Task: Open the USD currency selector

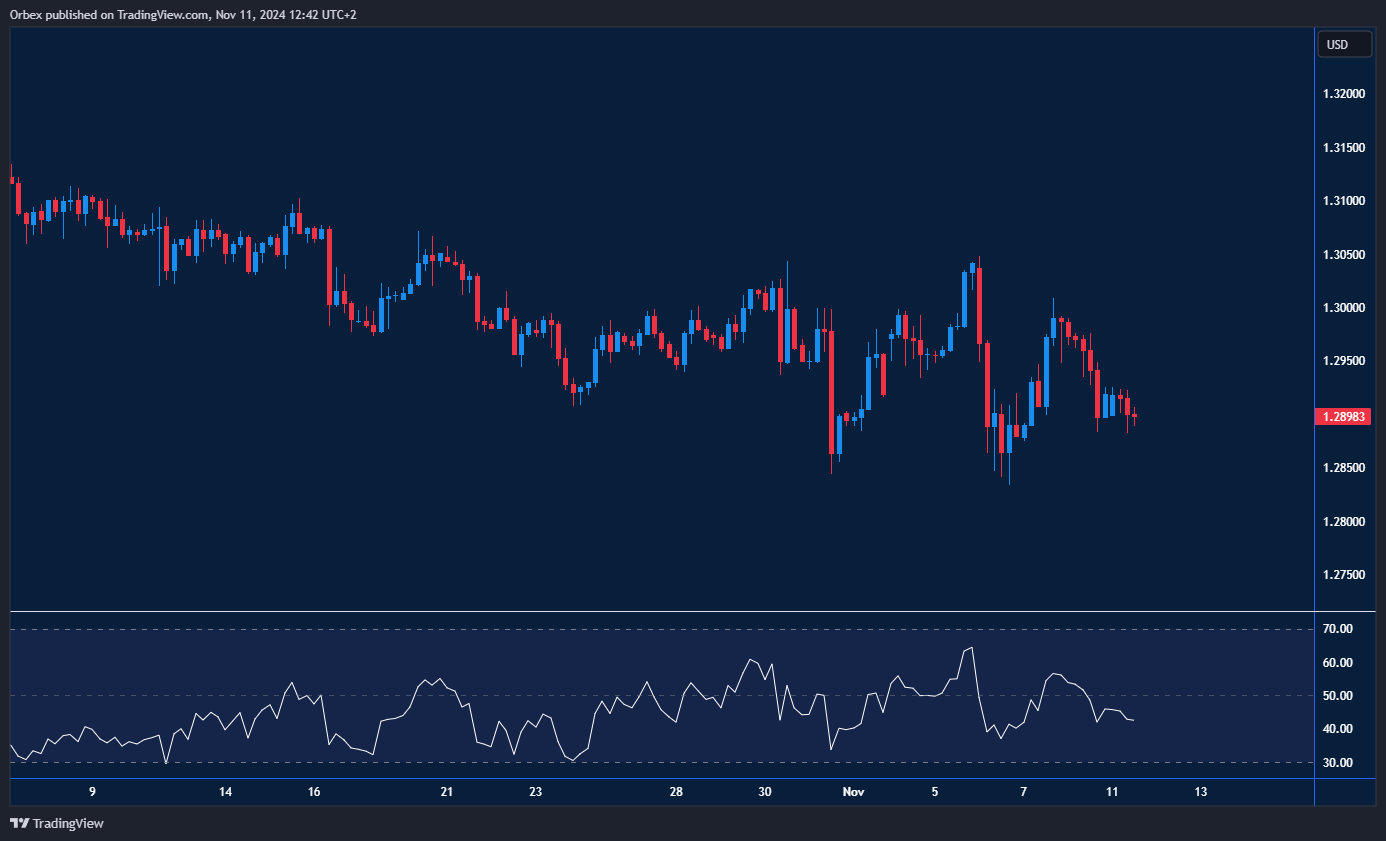Action: (x=1344, y=45)
